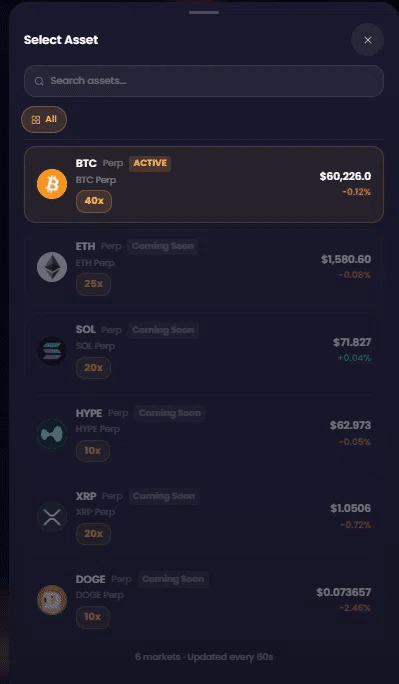Click the XRP 20x leverage badge

93,534
